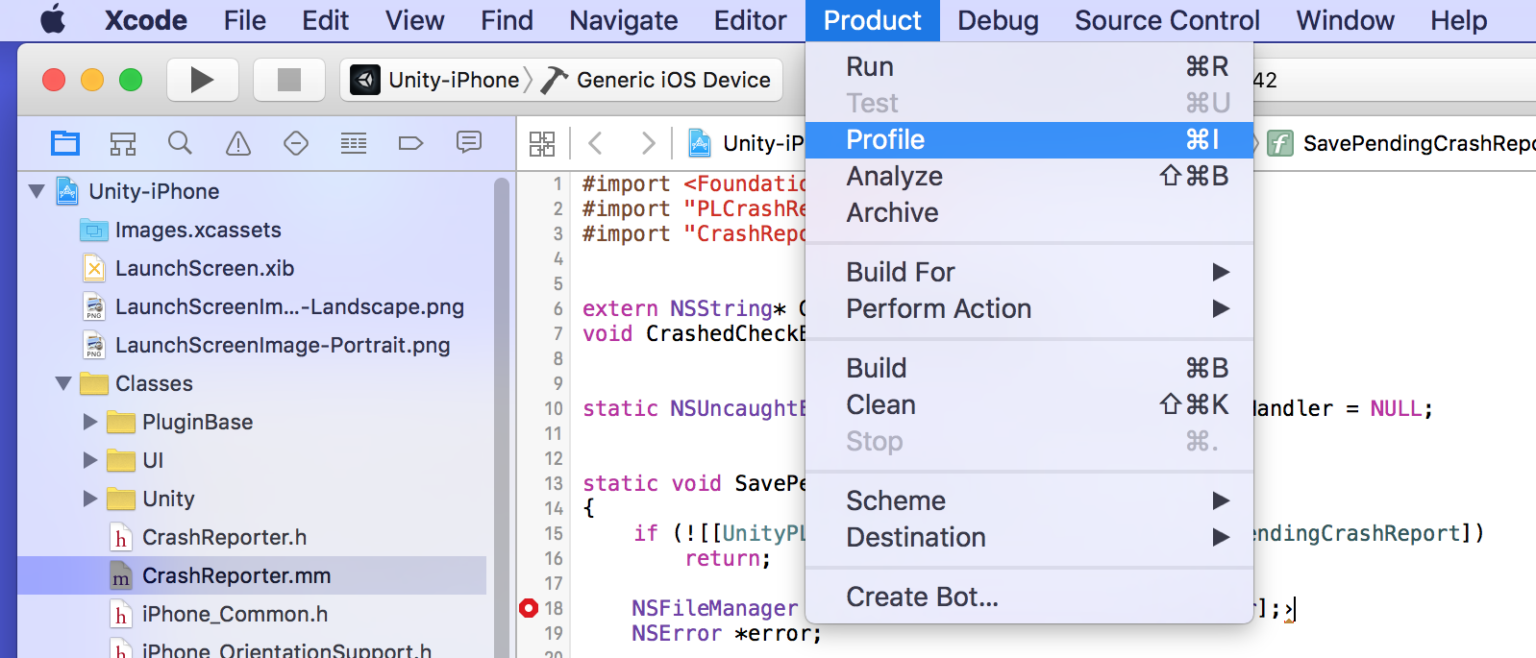1536x658 pixels.
Task: Select LaunchScreen.xib file
Action: (x=204, y=268)
